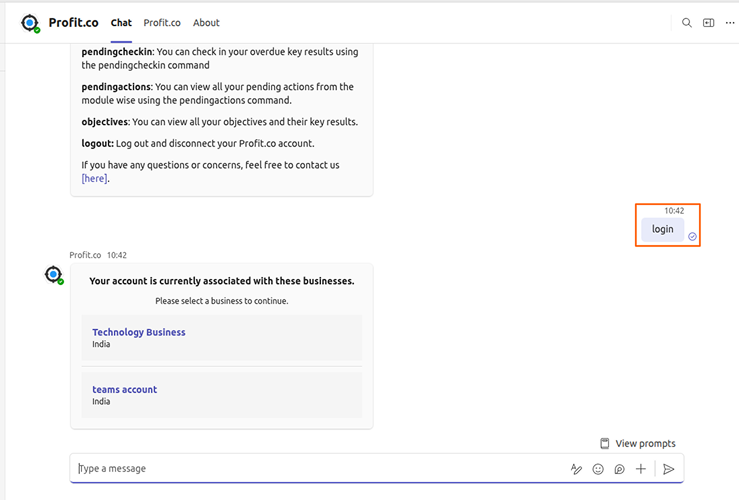
Task: Open the text format options icon
Action: click(576, 469)
